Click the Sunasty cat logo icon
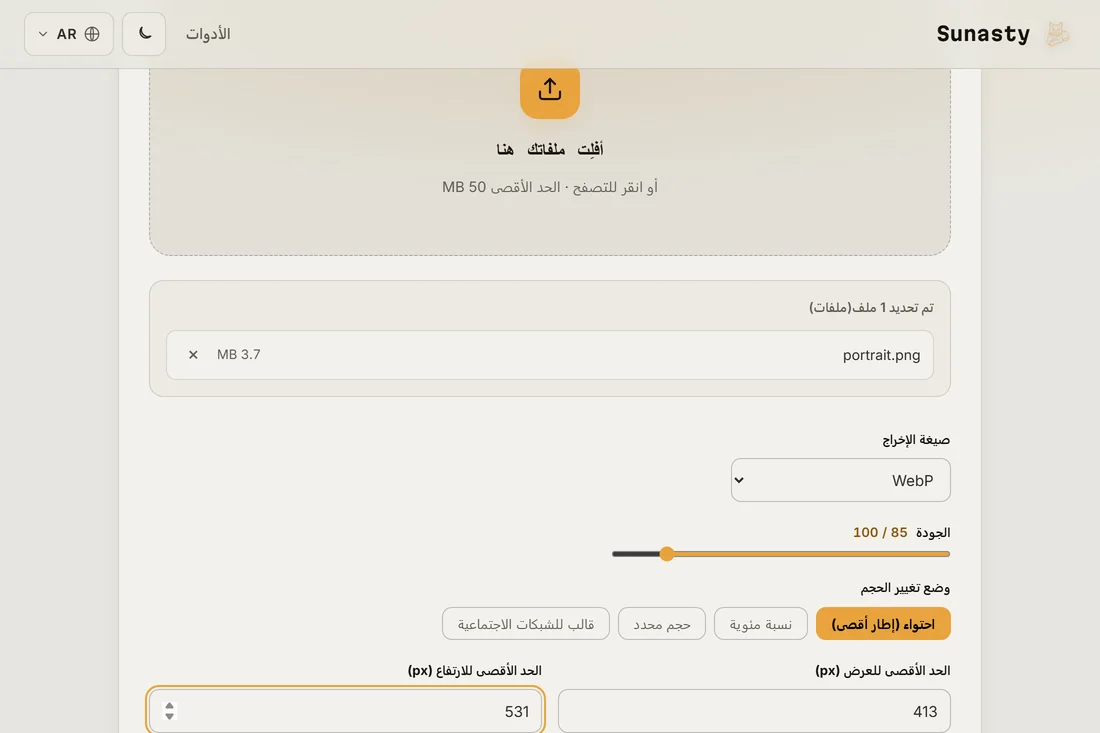This screenshot has width=1100, height=733. click(x=1057, y=34)
